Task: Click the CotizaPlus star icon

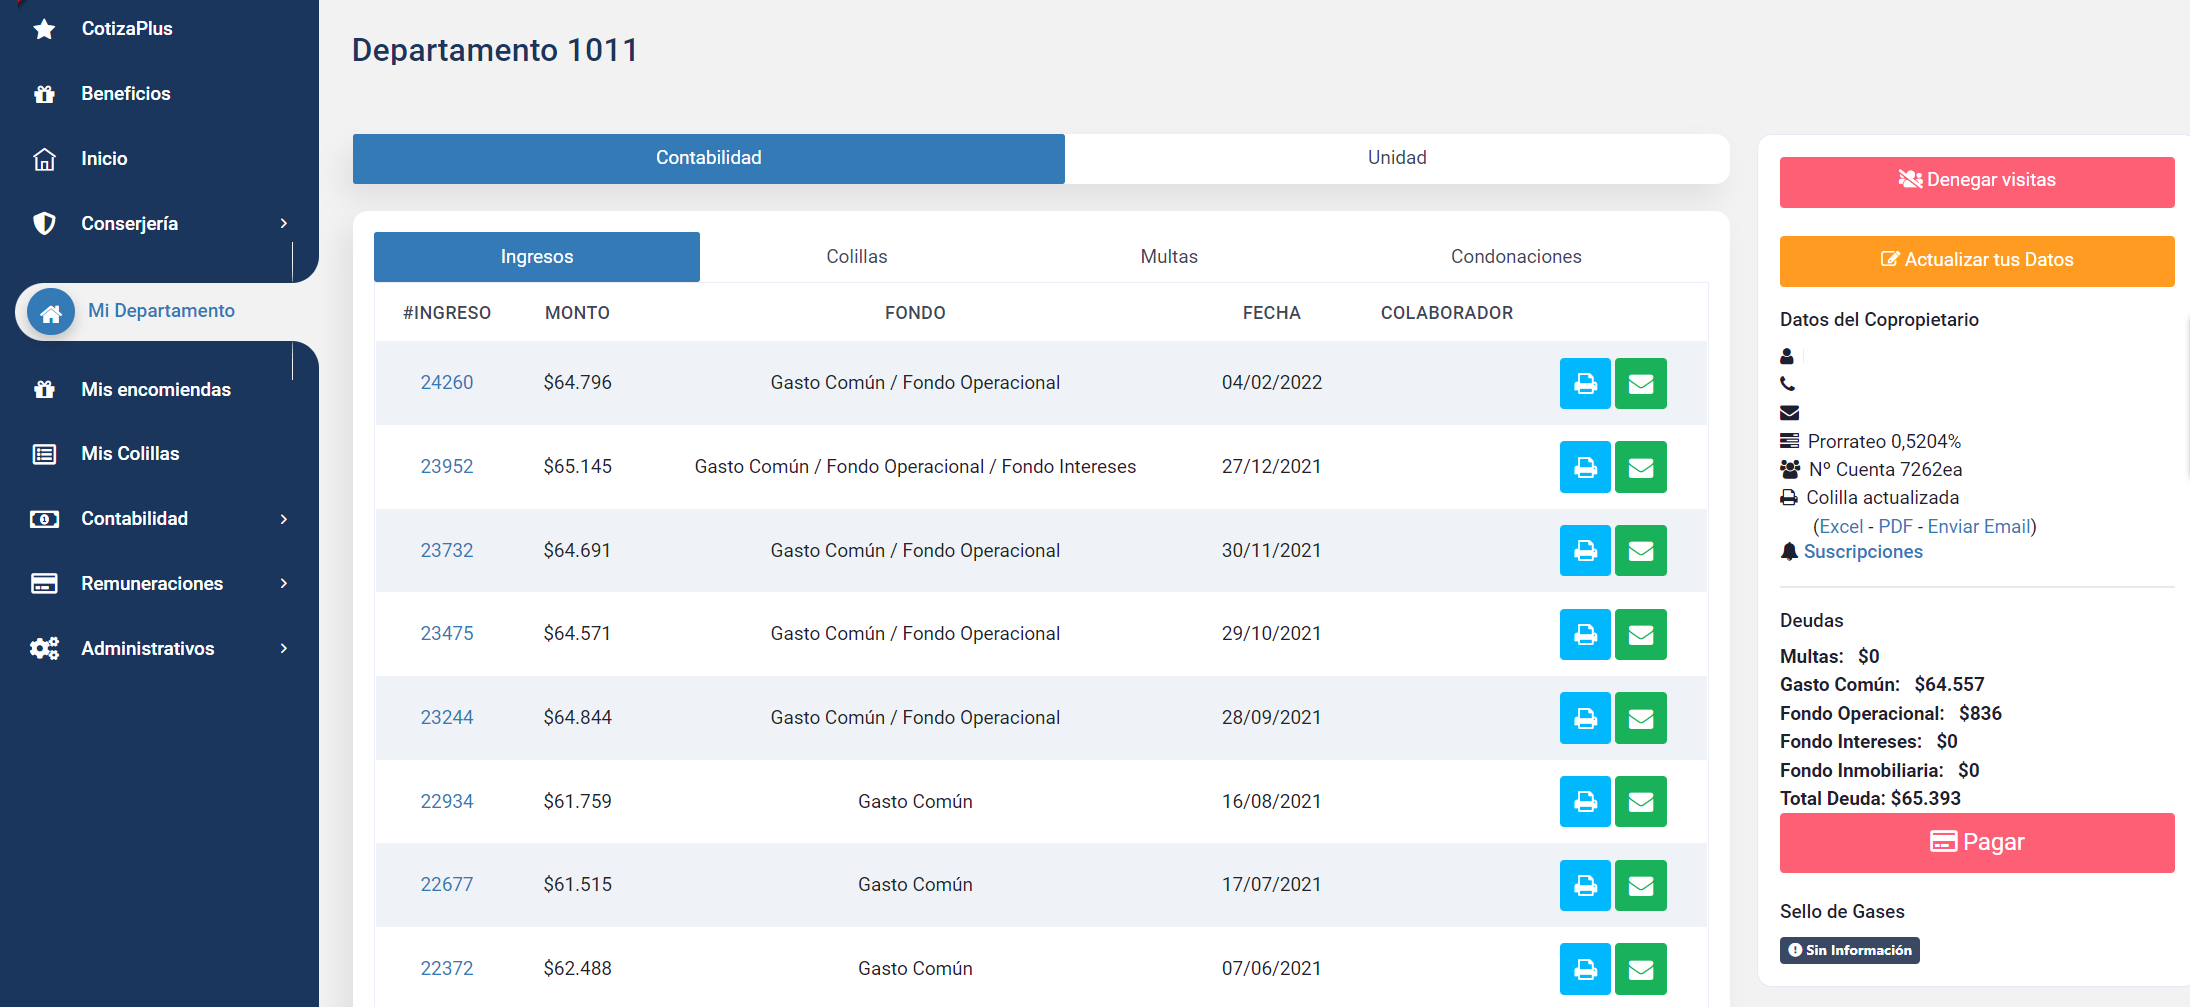Action: pyautogui.click(x=44, y=29)
